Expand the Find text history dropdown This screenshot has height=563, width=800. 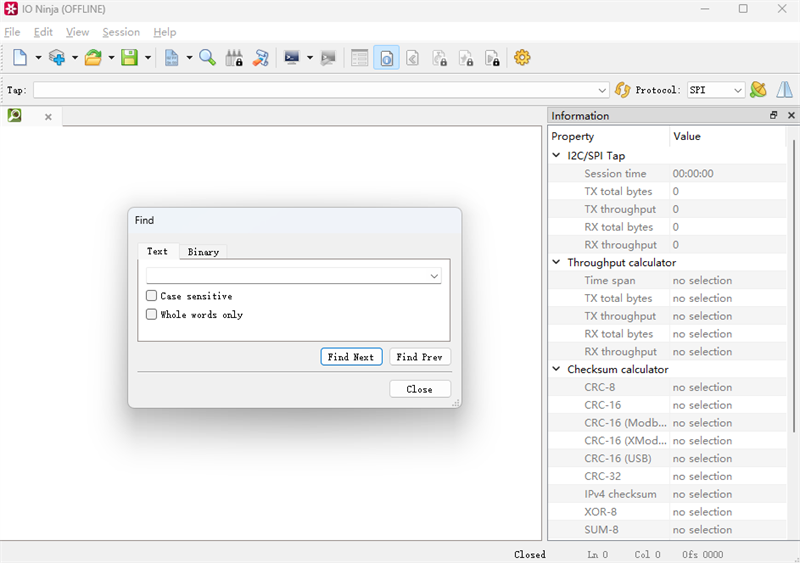pyautogui.click(x=434, y=276)
